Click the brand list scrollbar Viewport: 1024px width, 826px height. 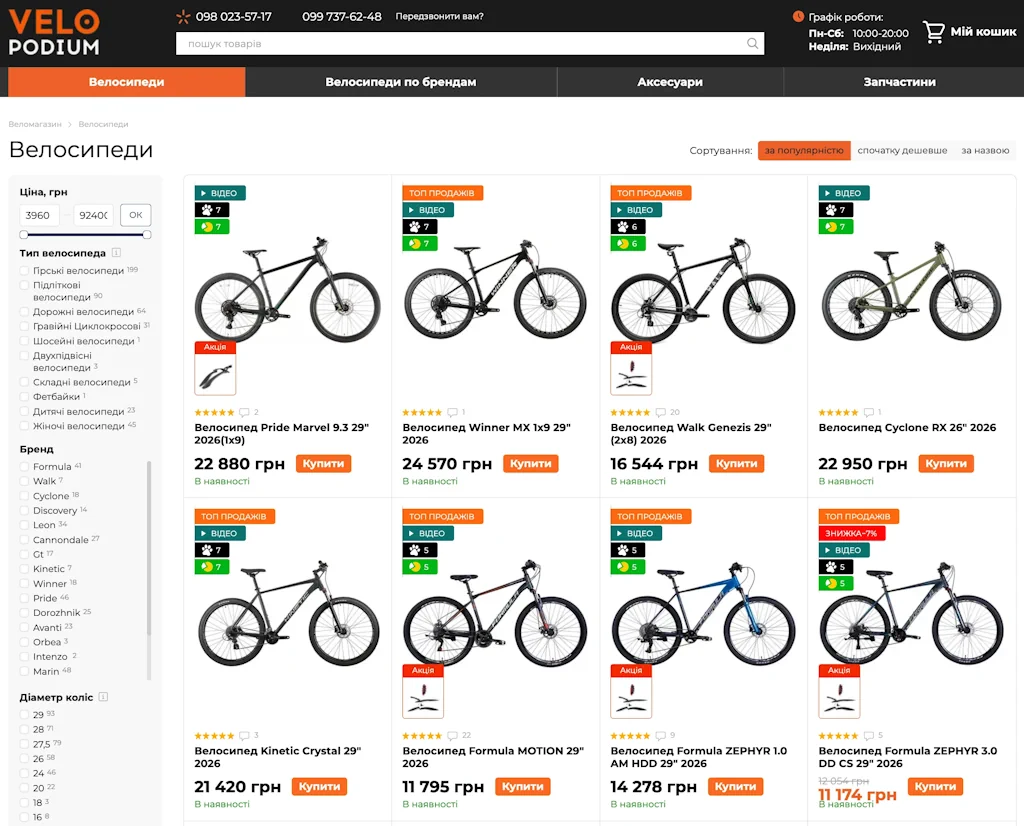click(149, 548)
